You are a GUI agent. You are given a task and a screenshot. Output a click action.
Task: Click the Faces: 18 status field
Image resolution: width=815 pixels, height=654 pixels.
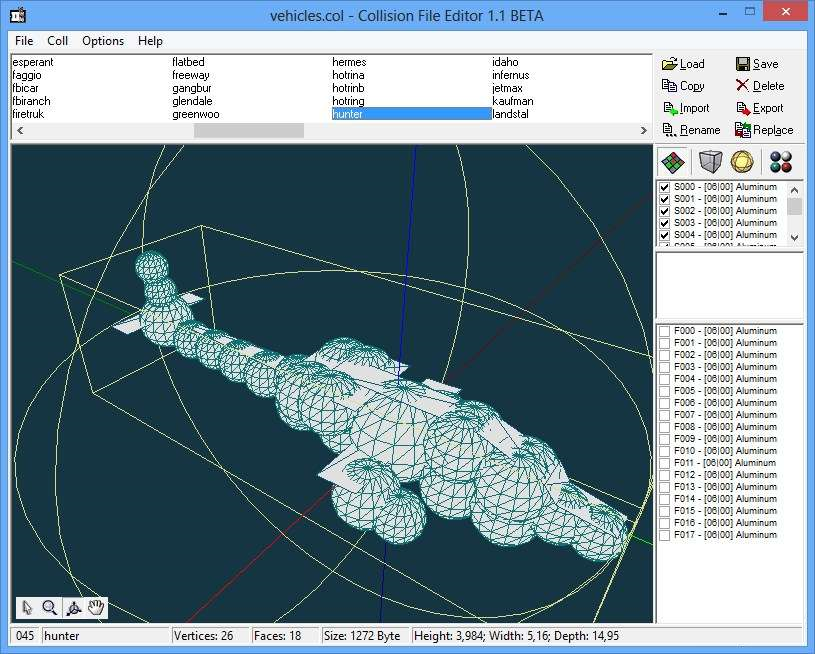[284, 636]
